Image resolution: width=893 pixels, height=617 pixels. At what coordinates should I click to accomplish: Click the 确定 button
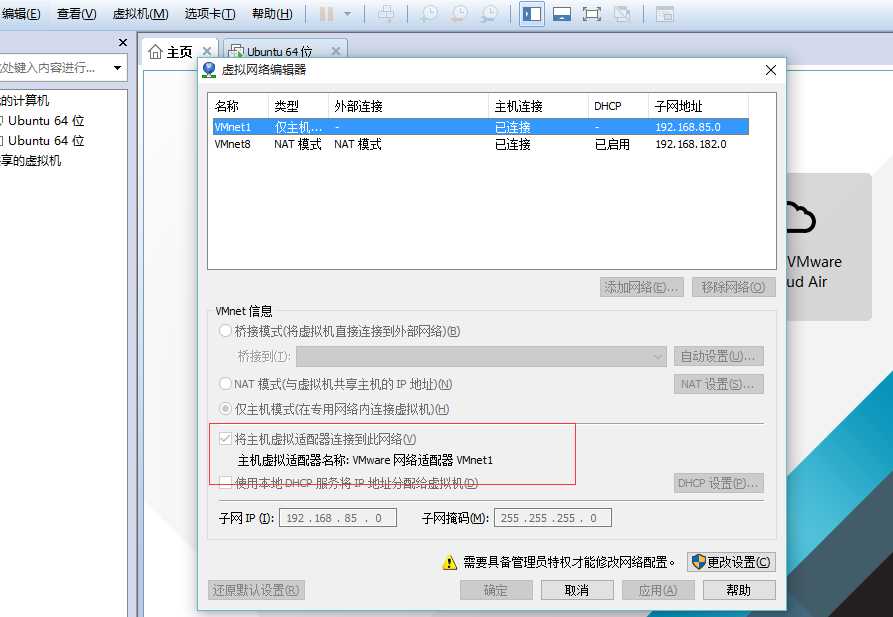496,590
